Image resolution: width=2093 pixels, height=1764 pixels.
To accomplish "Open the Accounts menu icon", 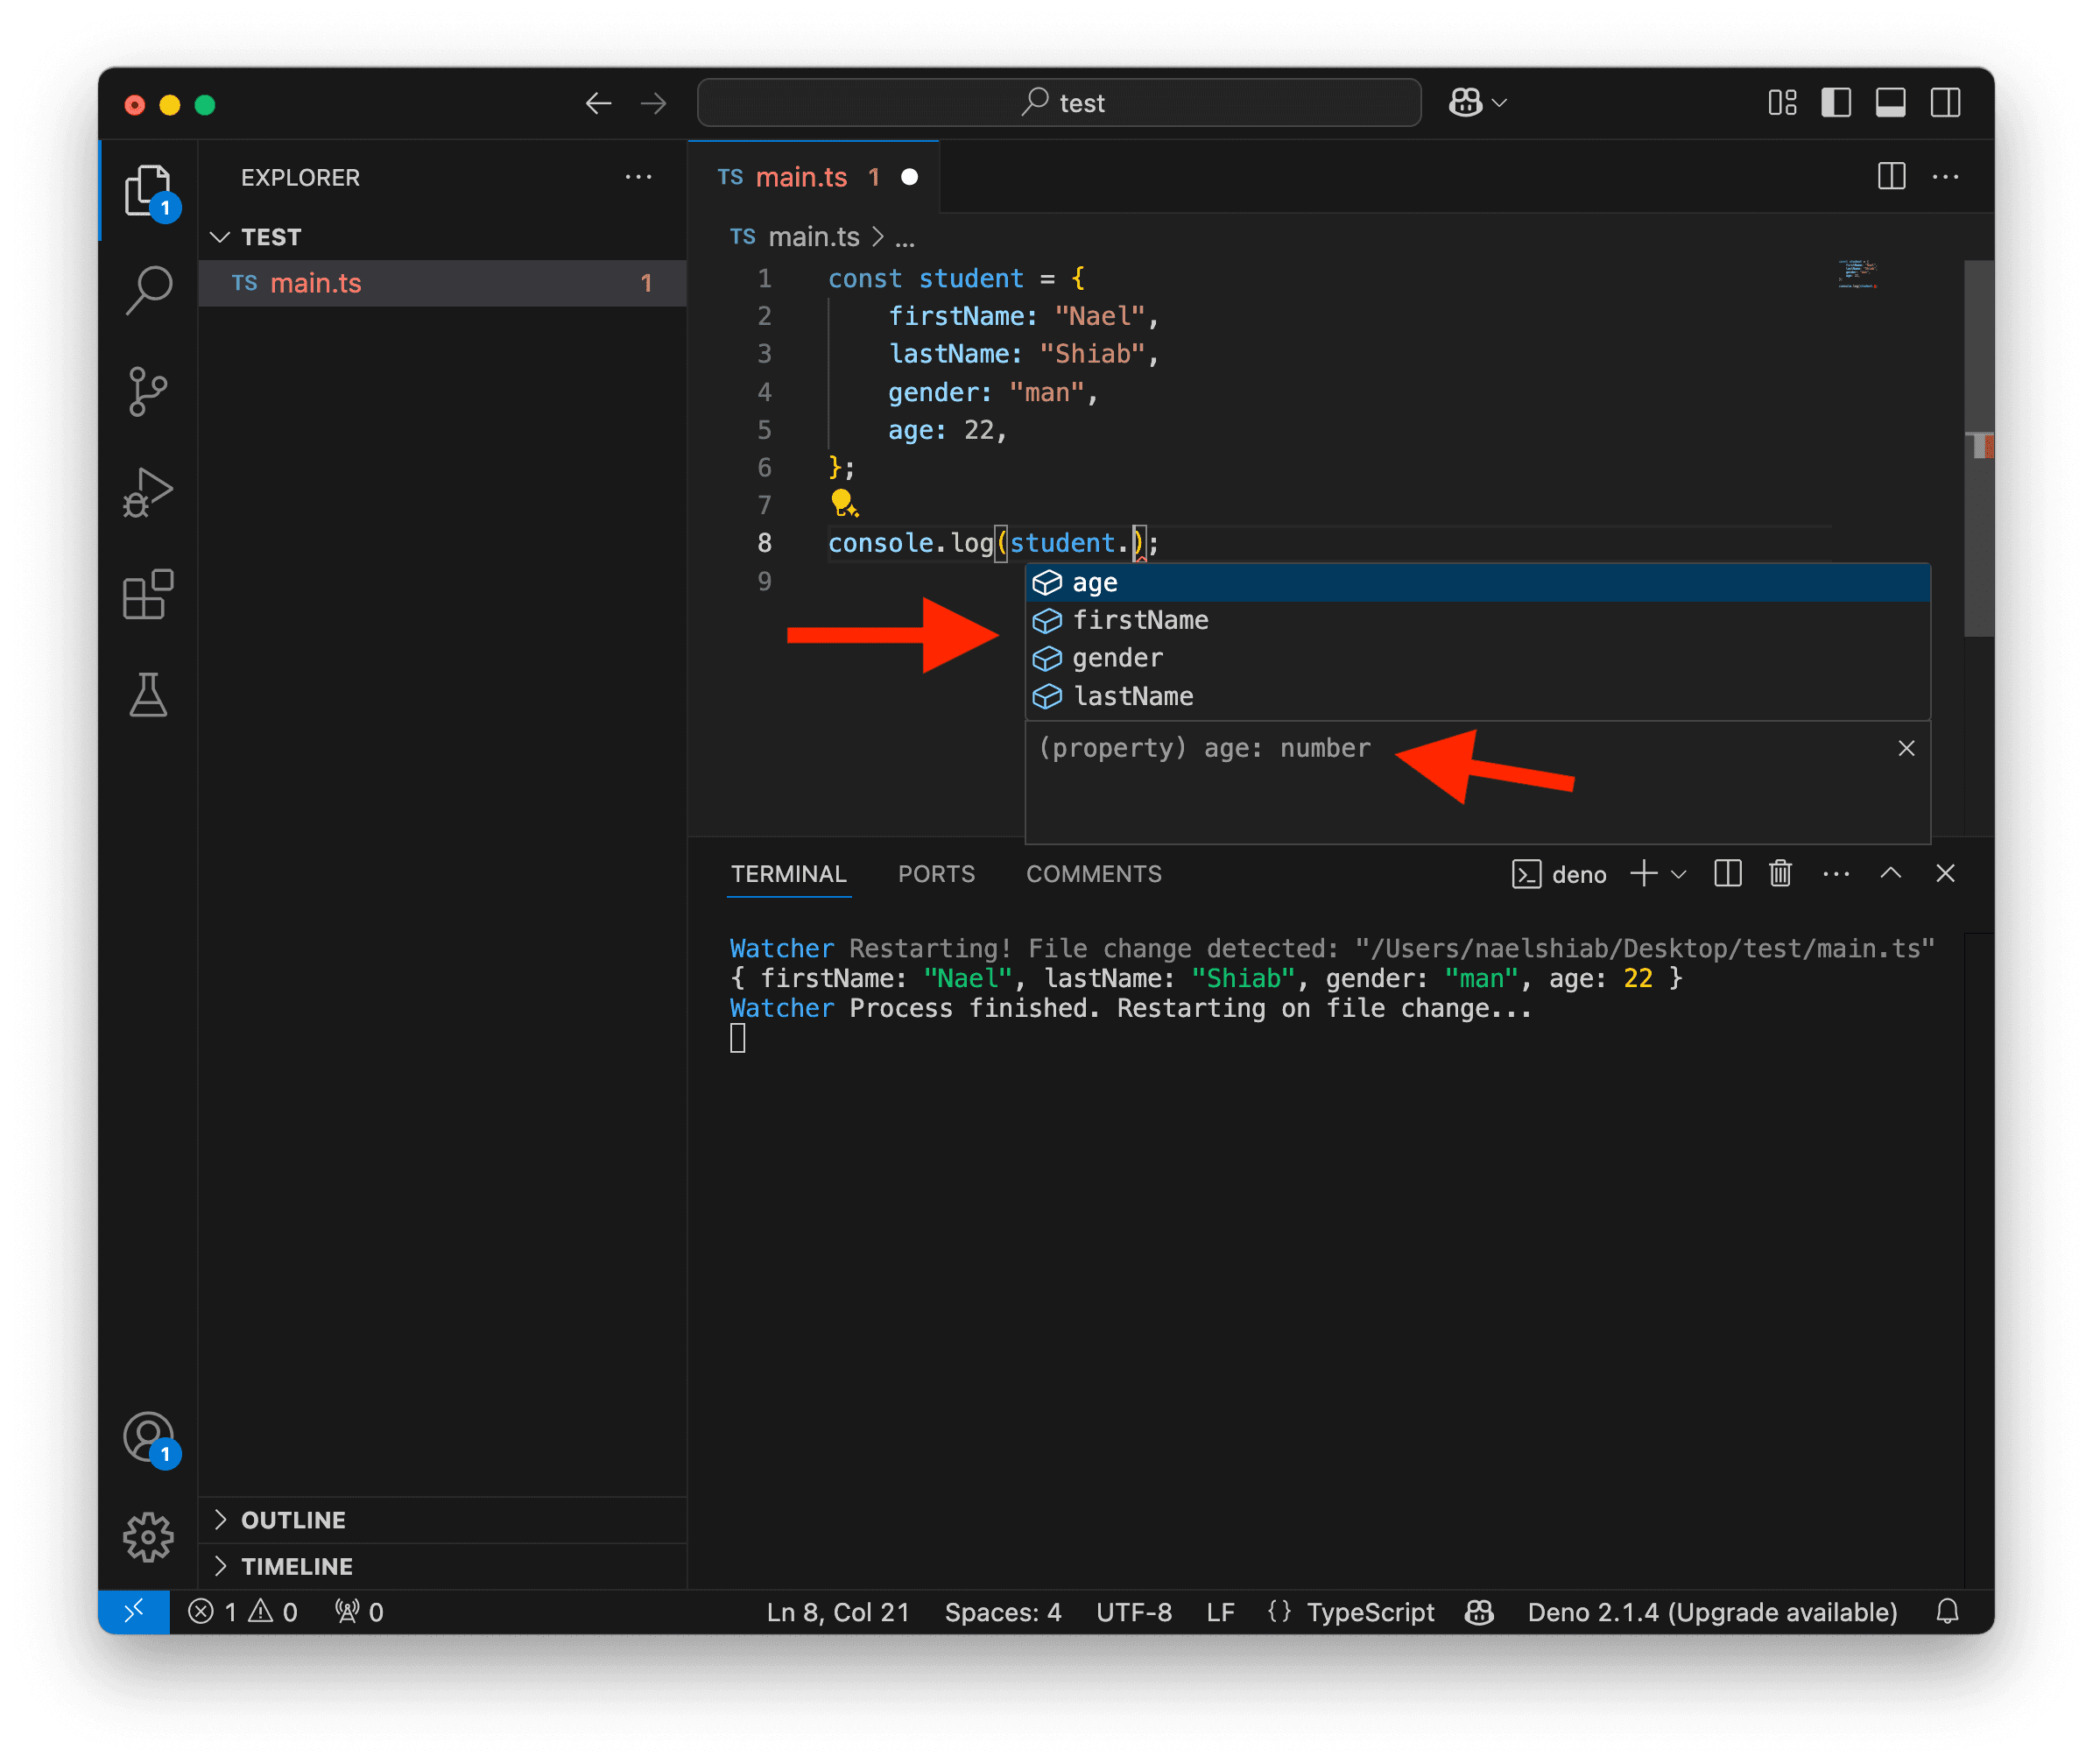I will click(149, 1439).
